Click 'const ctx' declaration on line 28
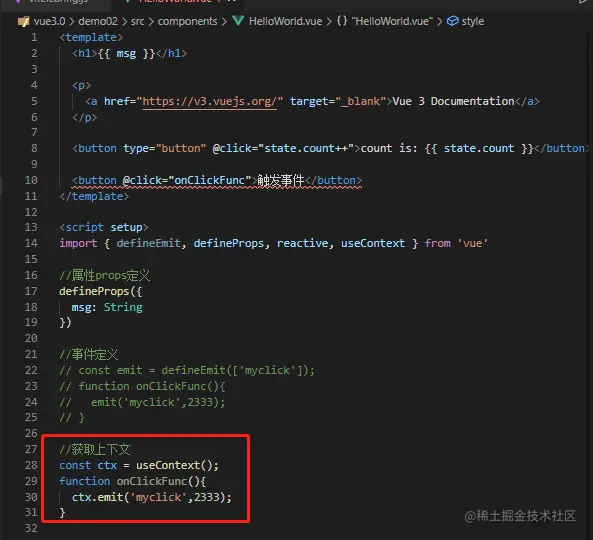This screenshot has width=593, height=540. click(88, 465)
